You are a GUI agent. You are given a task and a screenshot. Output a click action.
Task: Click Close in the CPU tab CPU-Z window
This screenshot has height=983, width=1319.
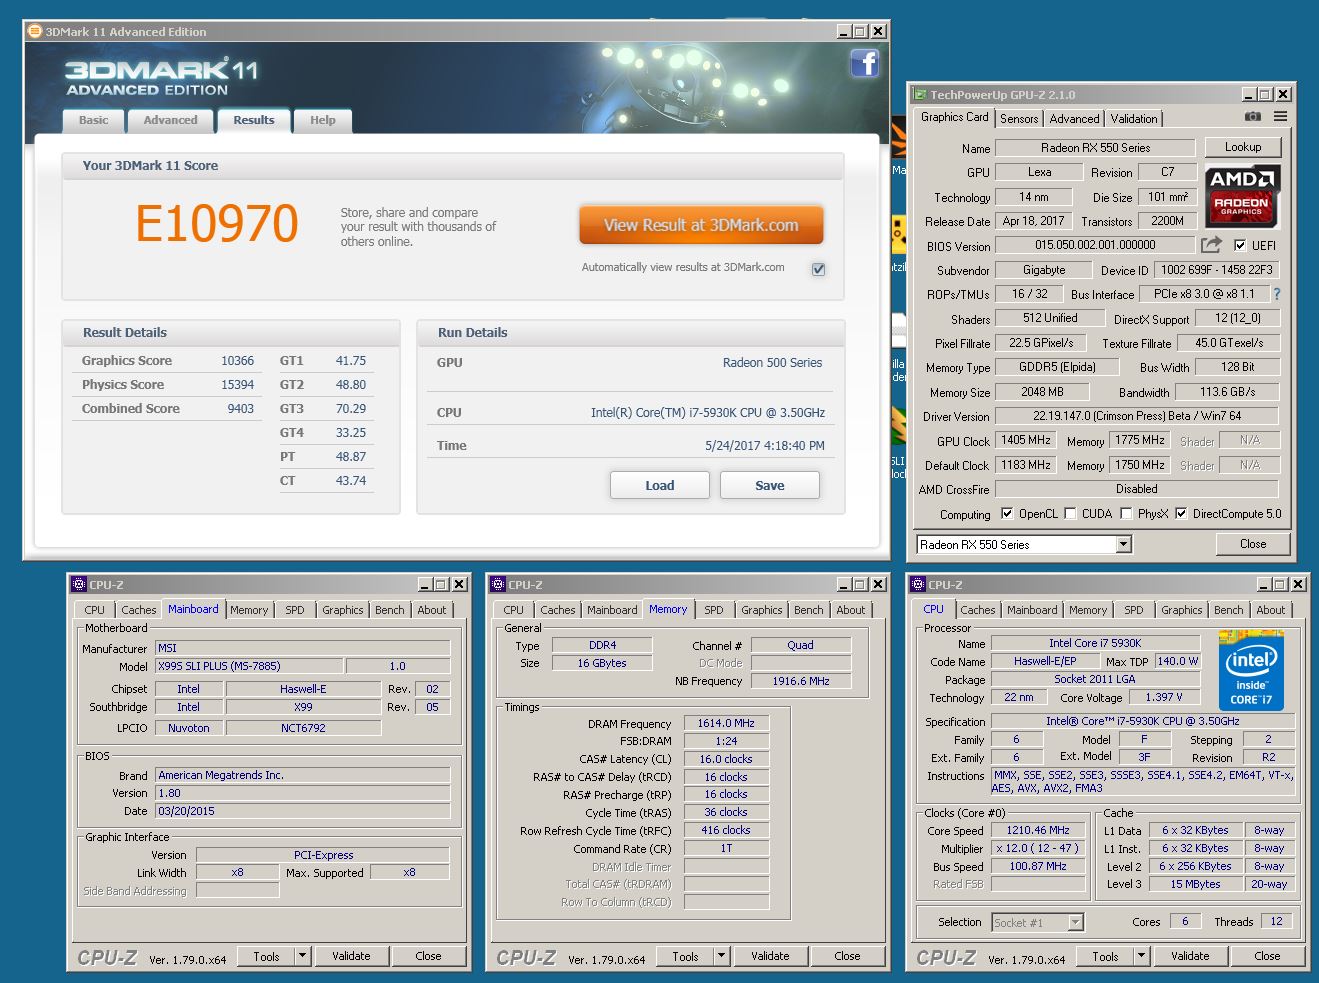[x=1267, y=956]
